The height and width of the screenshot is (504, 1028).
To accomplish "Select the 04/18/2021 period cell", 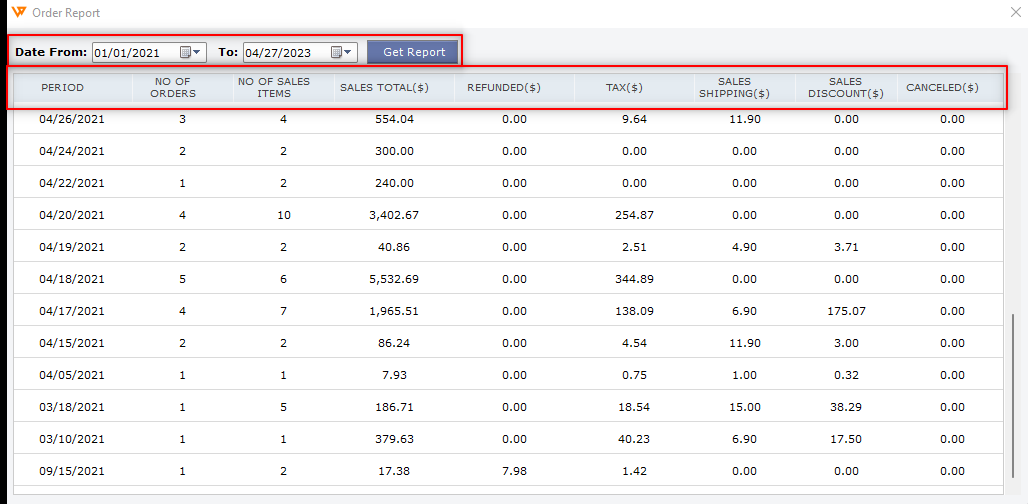I will click(x=71, y=279).
